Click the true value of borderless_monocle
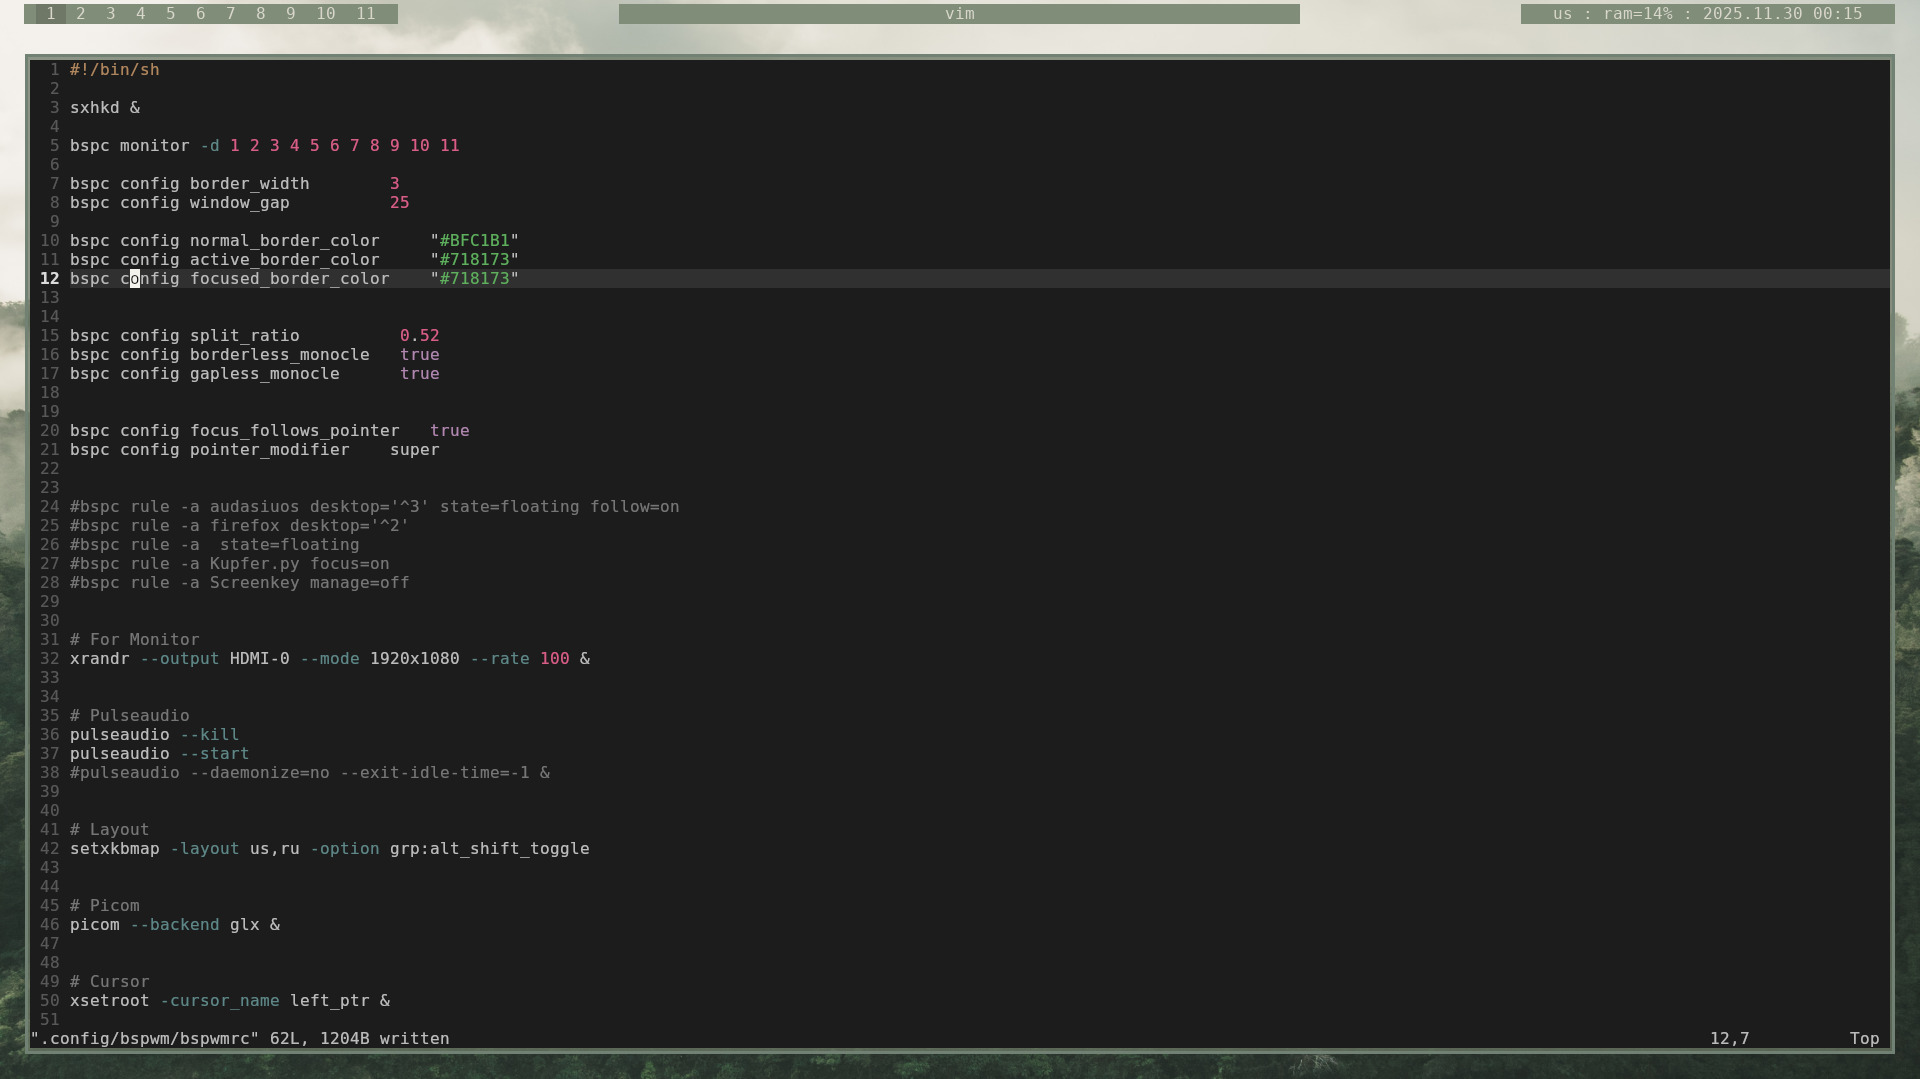The height and width of the screenshot is (1079, 1920). click(419, 355)
